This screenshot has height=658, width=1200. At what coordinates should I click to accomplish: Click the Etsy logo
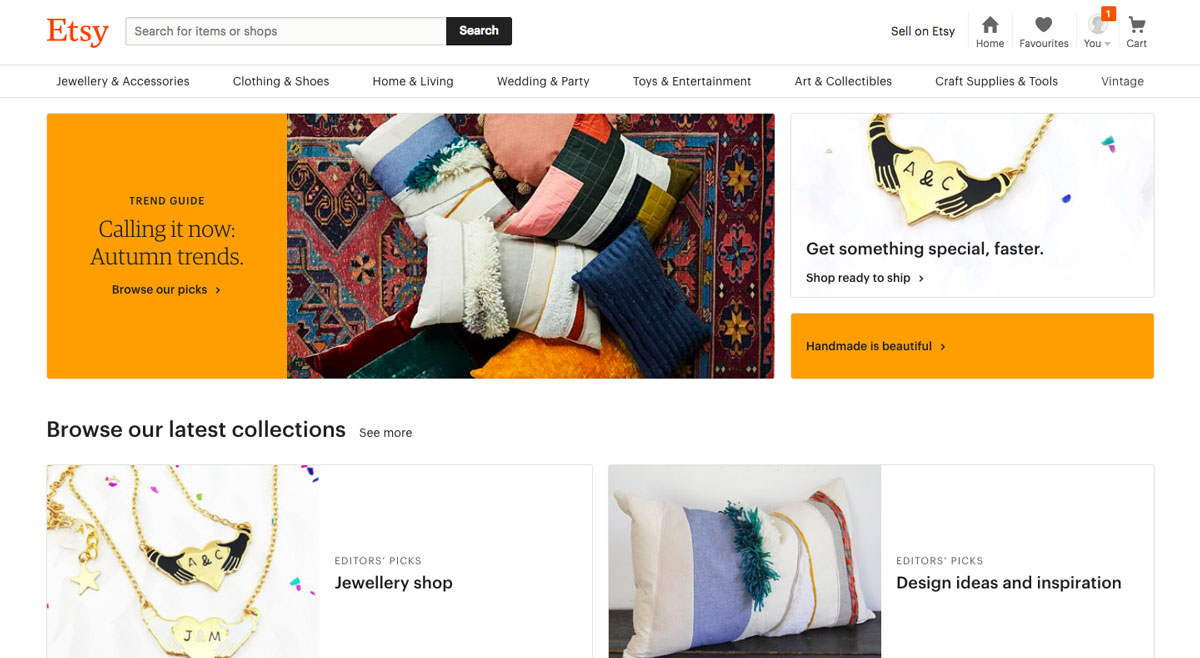click(x=77, y=31)
